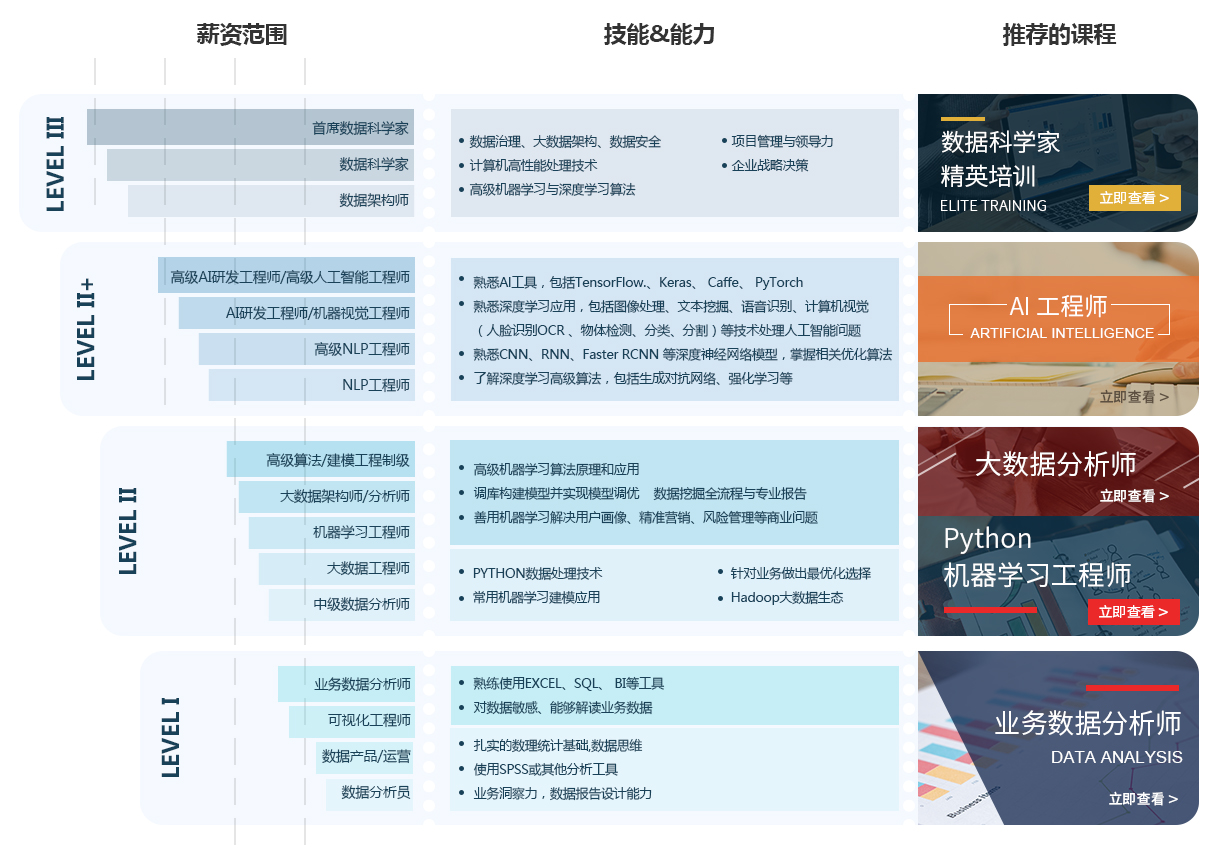This screenshot has width=1218, height=853.
Task: Click skill text 高级机器学习算法原理和应用
Action: tap(556, 470)
